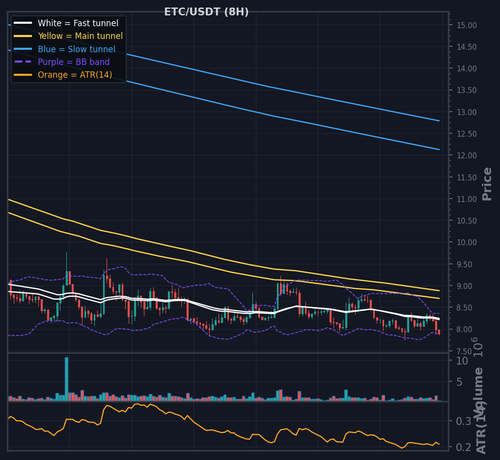This screenshot has width=500, height=460.
Task: Click the 8.00 price axis label
Action: (464, 329)
